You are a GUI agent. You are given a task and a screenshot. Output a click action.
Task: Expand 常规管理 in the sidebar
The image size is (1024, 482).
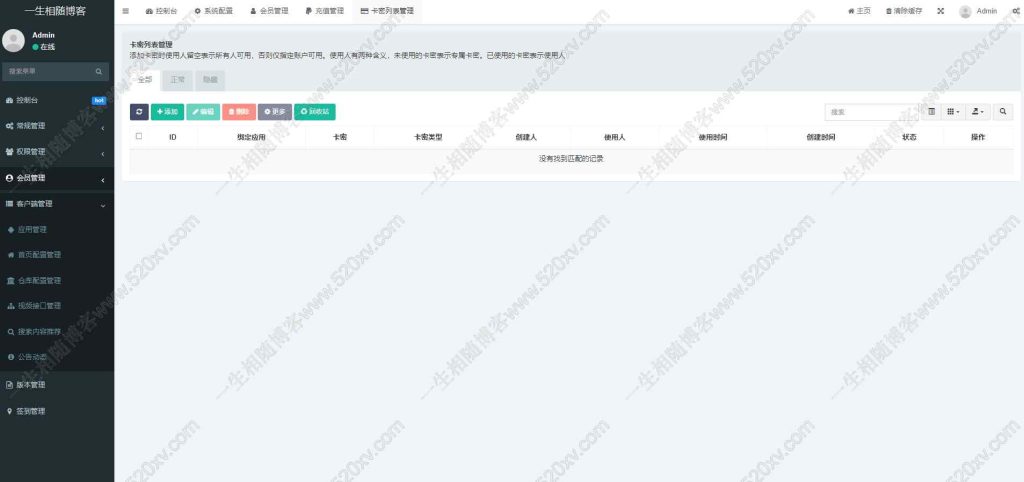click(57, 126)
